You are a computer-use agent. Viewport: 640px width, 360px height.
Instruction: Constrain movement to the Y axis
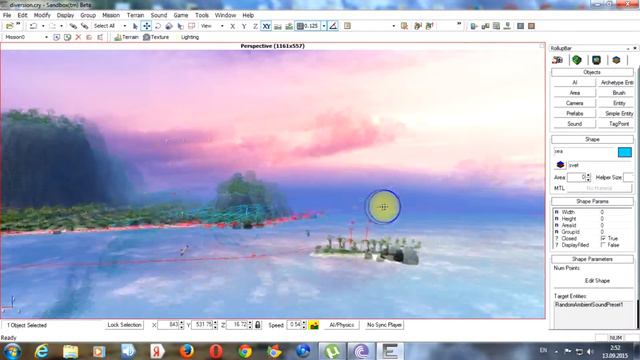point(244,26)
